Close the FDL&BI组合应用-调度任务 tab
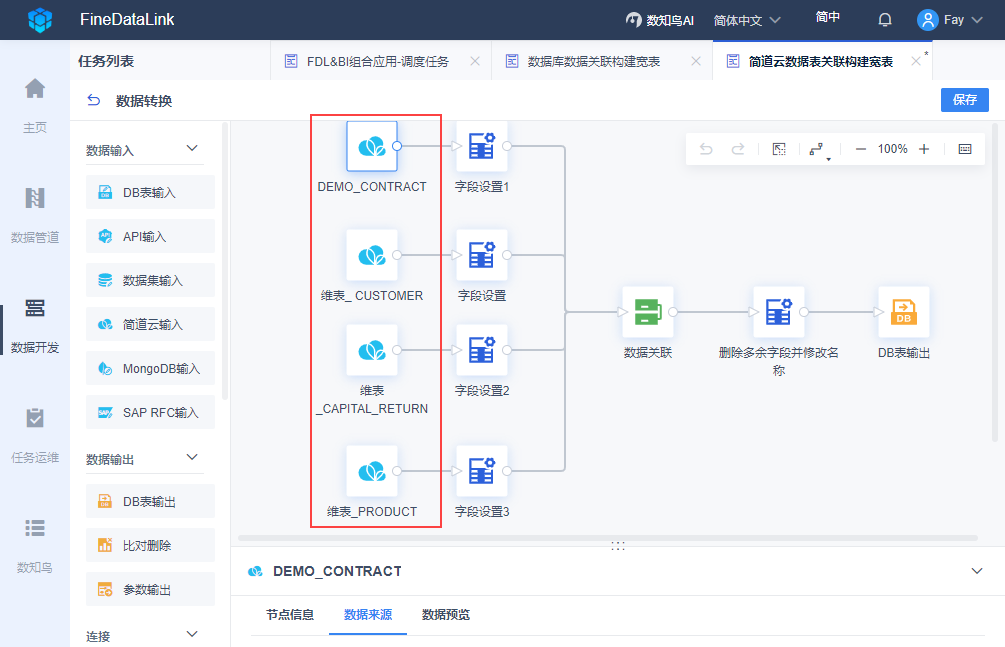1005x647 pixels. coord(475,62)
